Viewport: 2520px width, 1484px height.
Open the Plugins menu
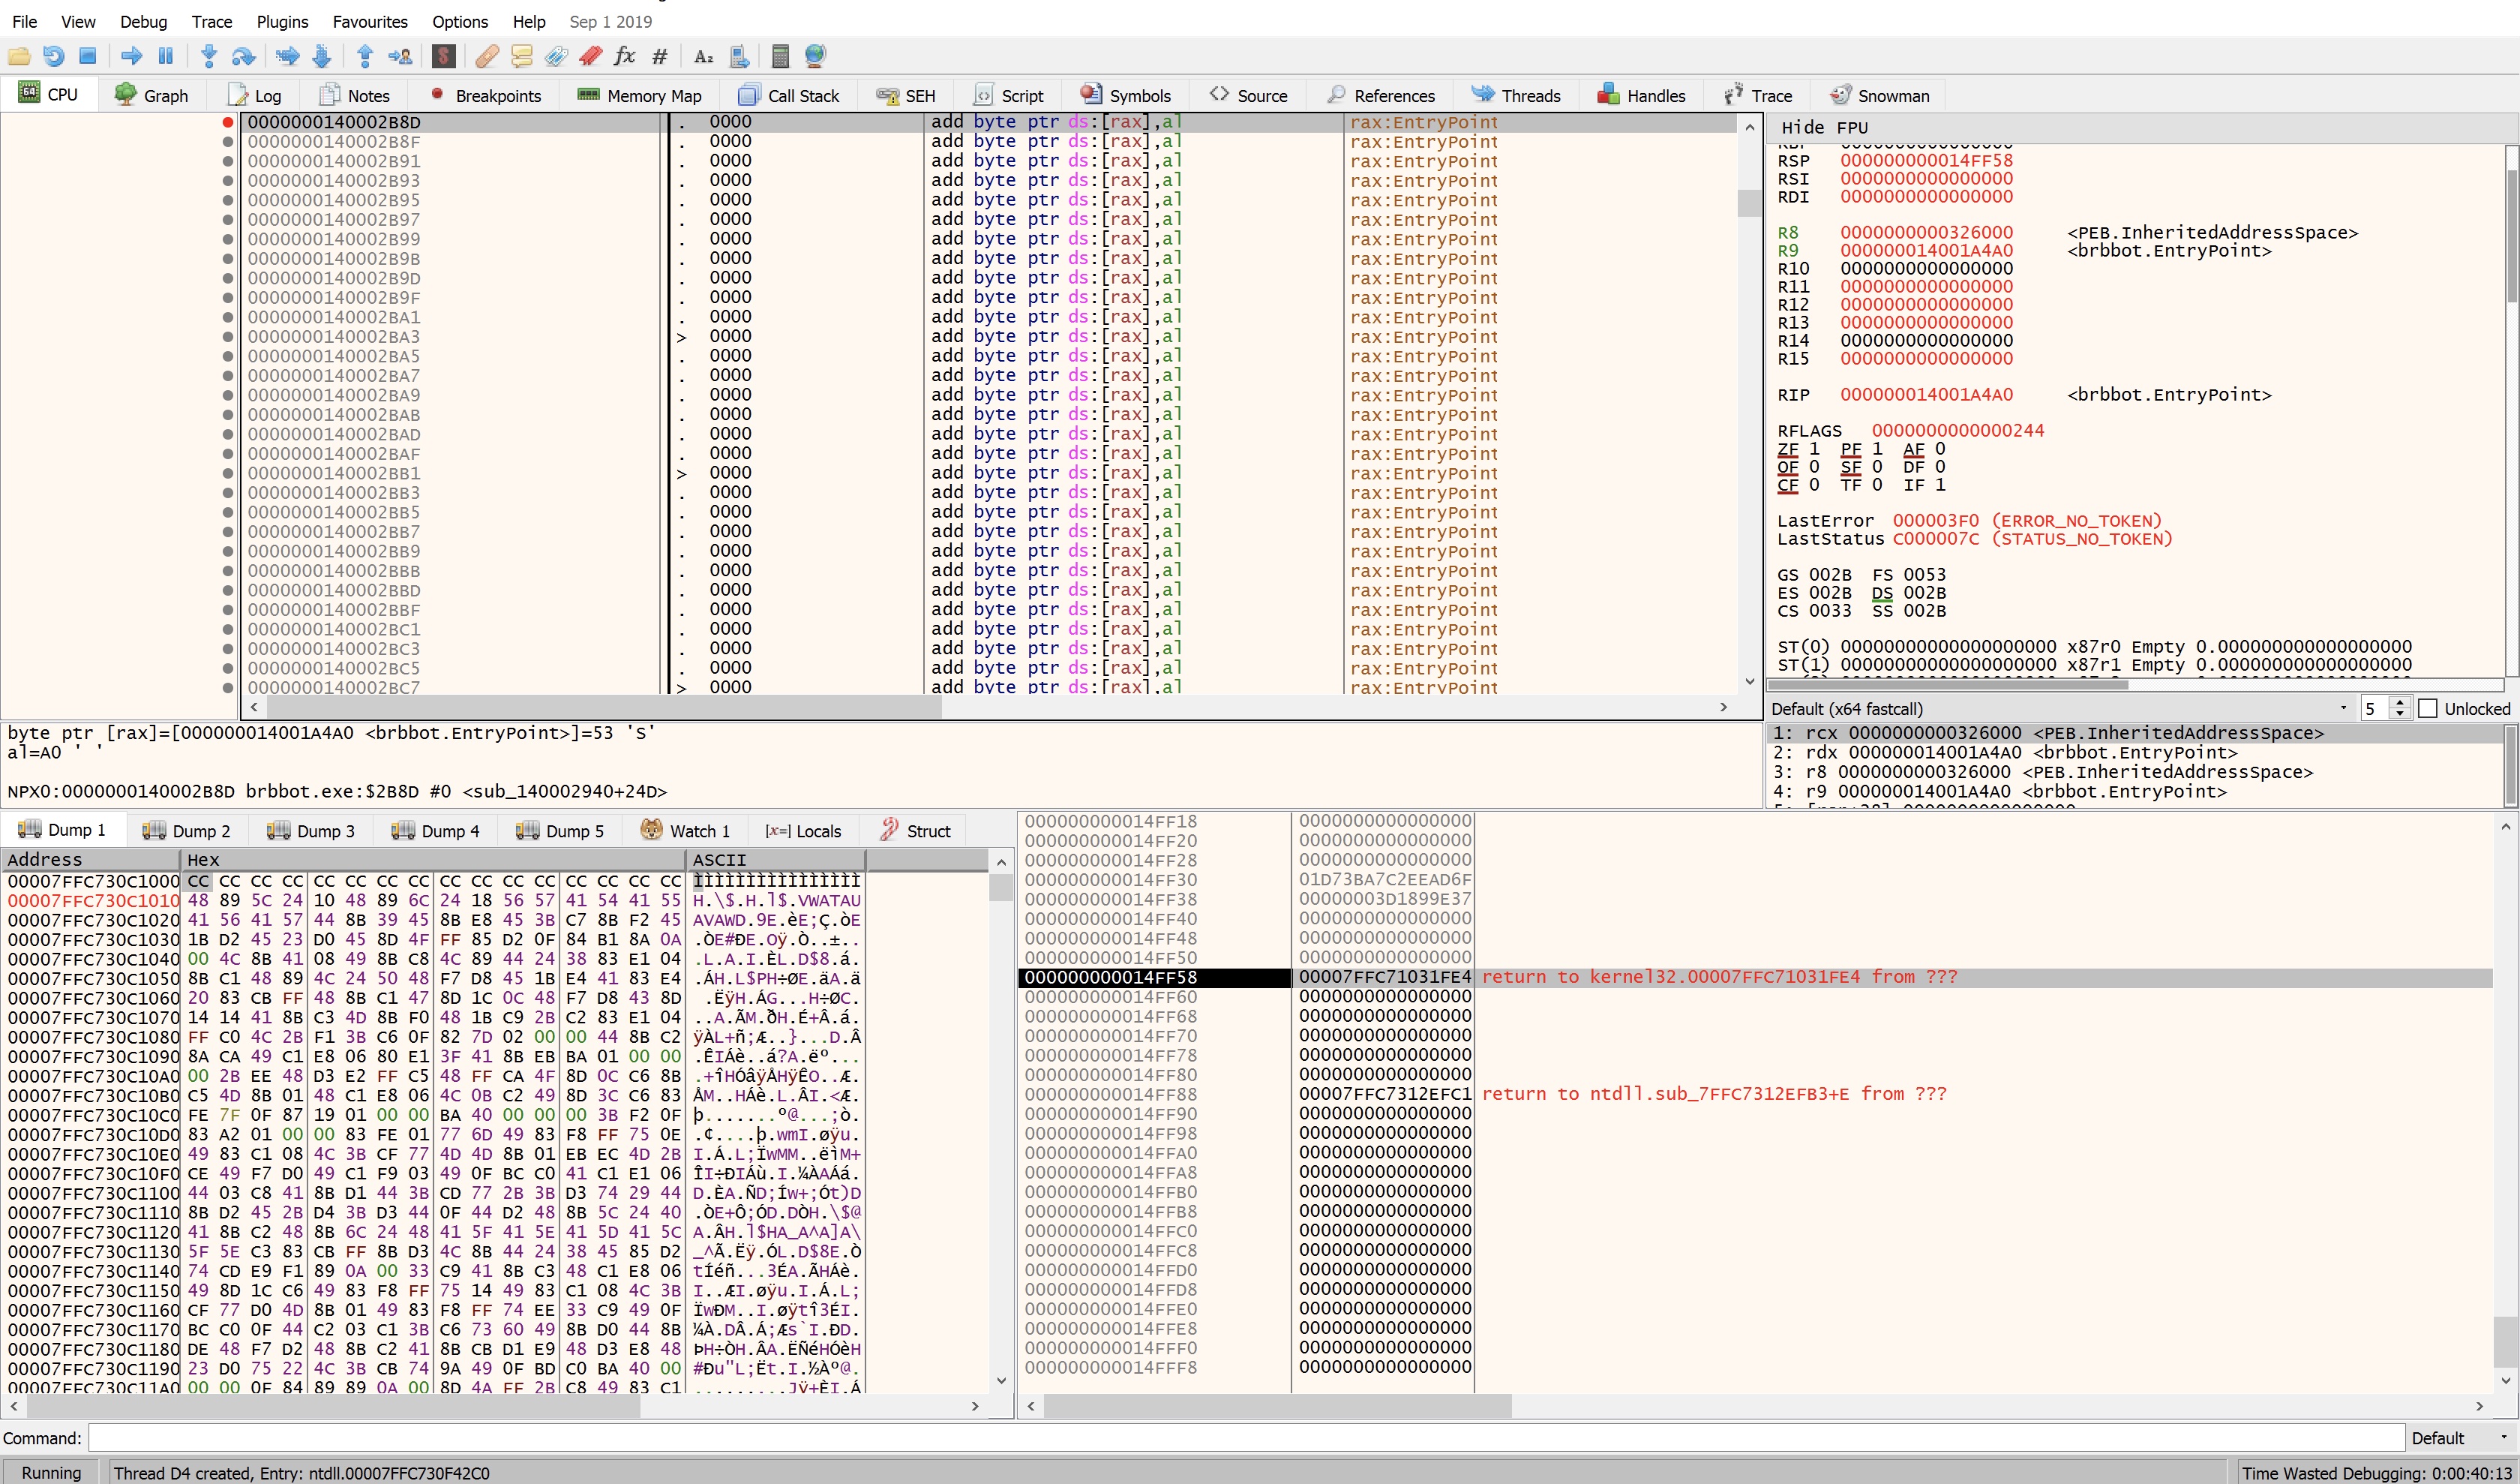click(x=281, y=21)
